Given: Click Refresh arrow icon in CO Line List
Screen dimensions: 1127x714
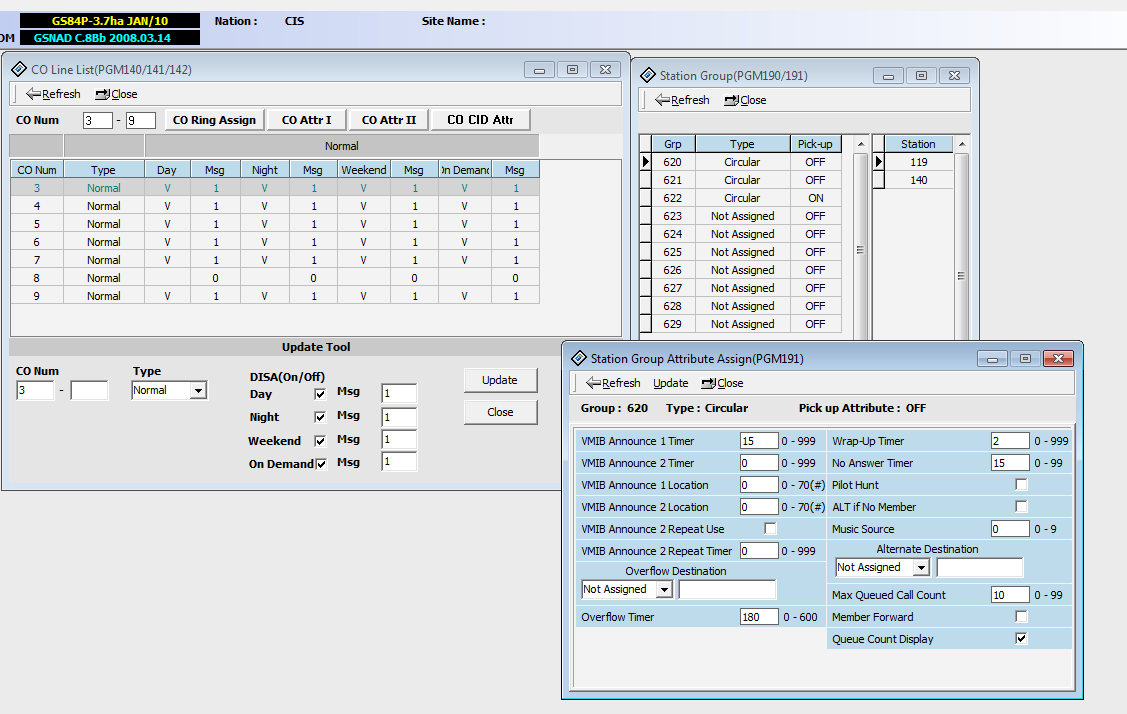Looking at the screenshot, I should (34, 94).
